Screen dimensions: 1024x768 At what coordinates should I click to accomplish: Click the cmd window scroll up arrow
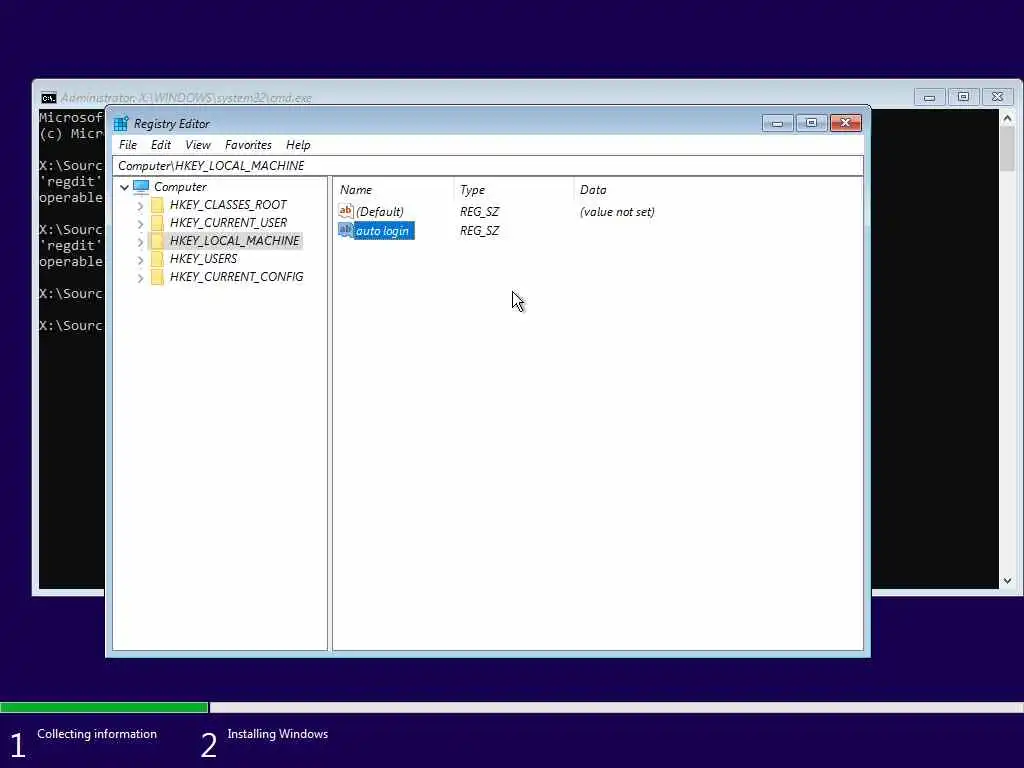pyautogui.click(x=1007, y=118)
